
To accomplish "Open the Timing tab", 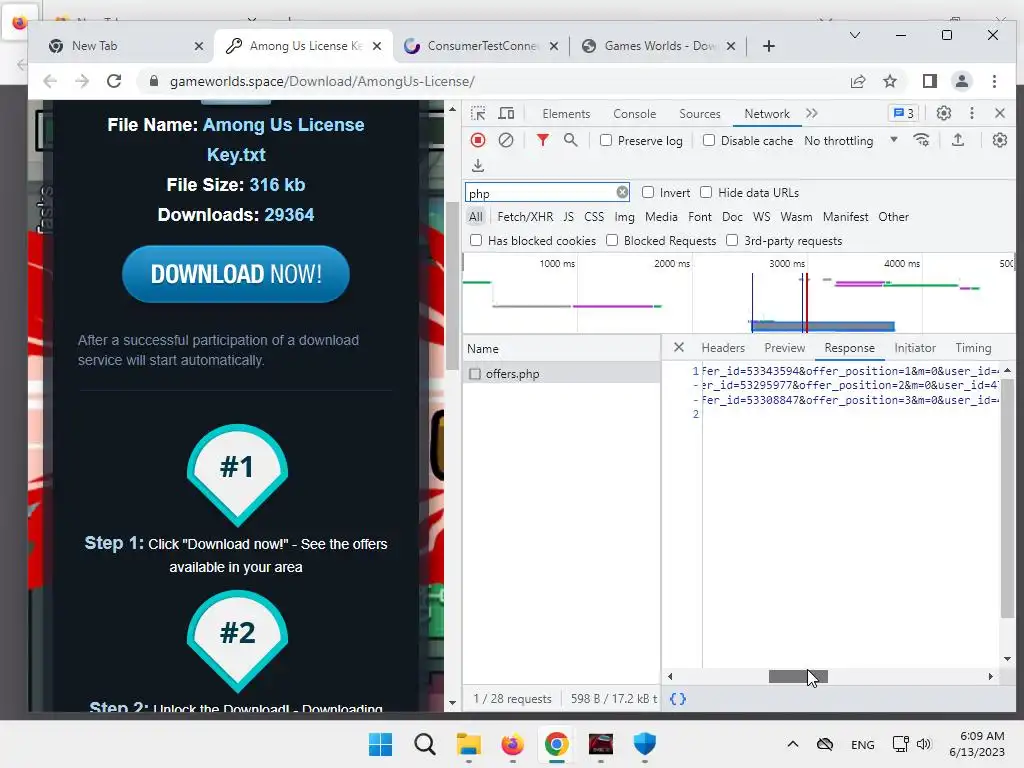I will 973,348.
